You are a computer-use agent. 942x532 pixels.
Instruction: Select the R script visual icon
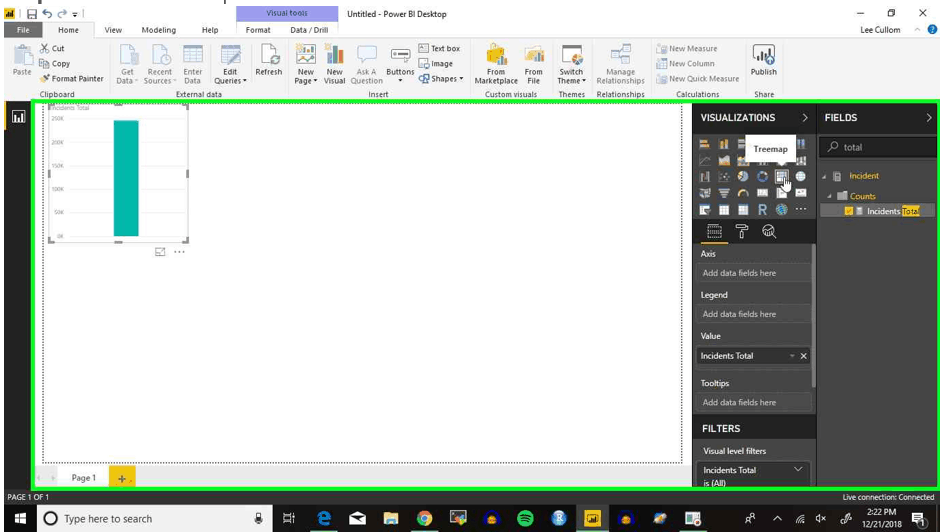[762, 210]
